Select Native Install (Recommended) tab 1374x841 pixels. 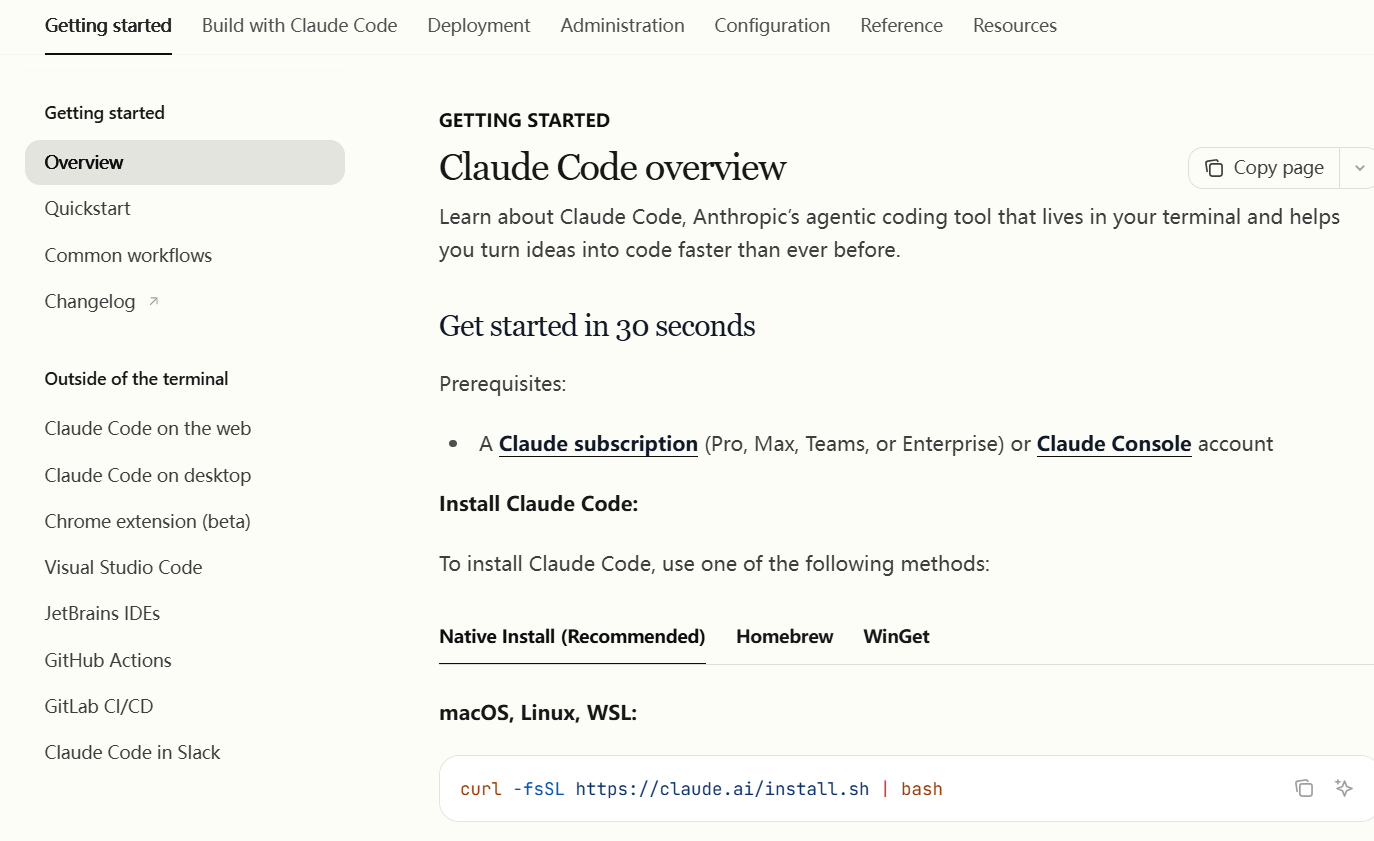[x=572, y=636]
